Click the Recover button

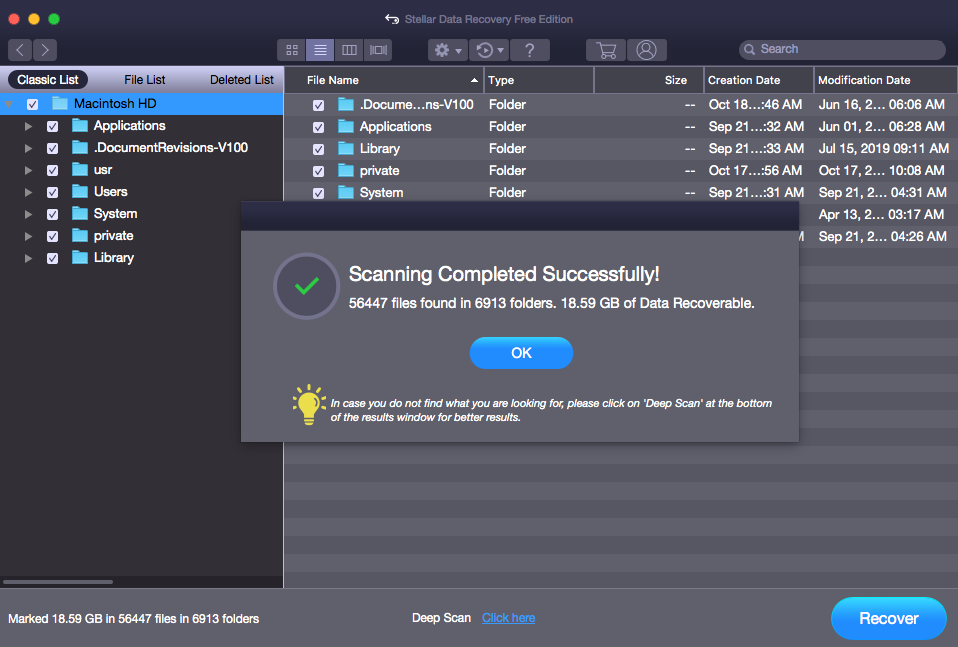tap(889, 618)
